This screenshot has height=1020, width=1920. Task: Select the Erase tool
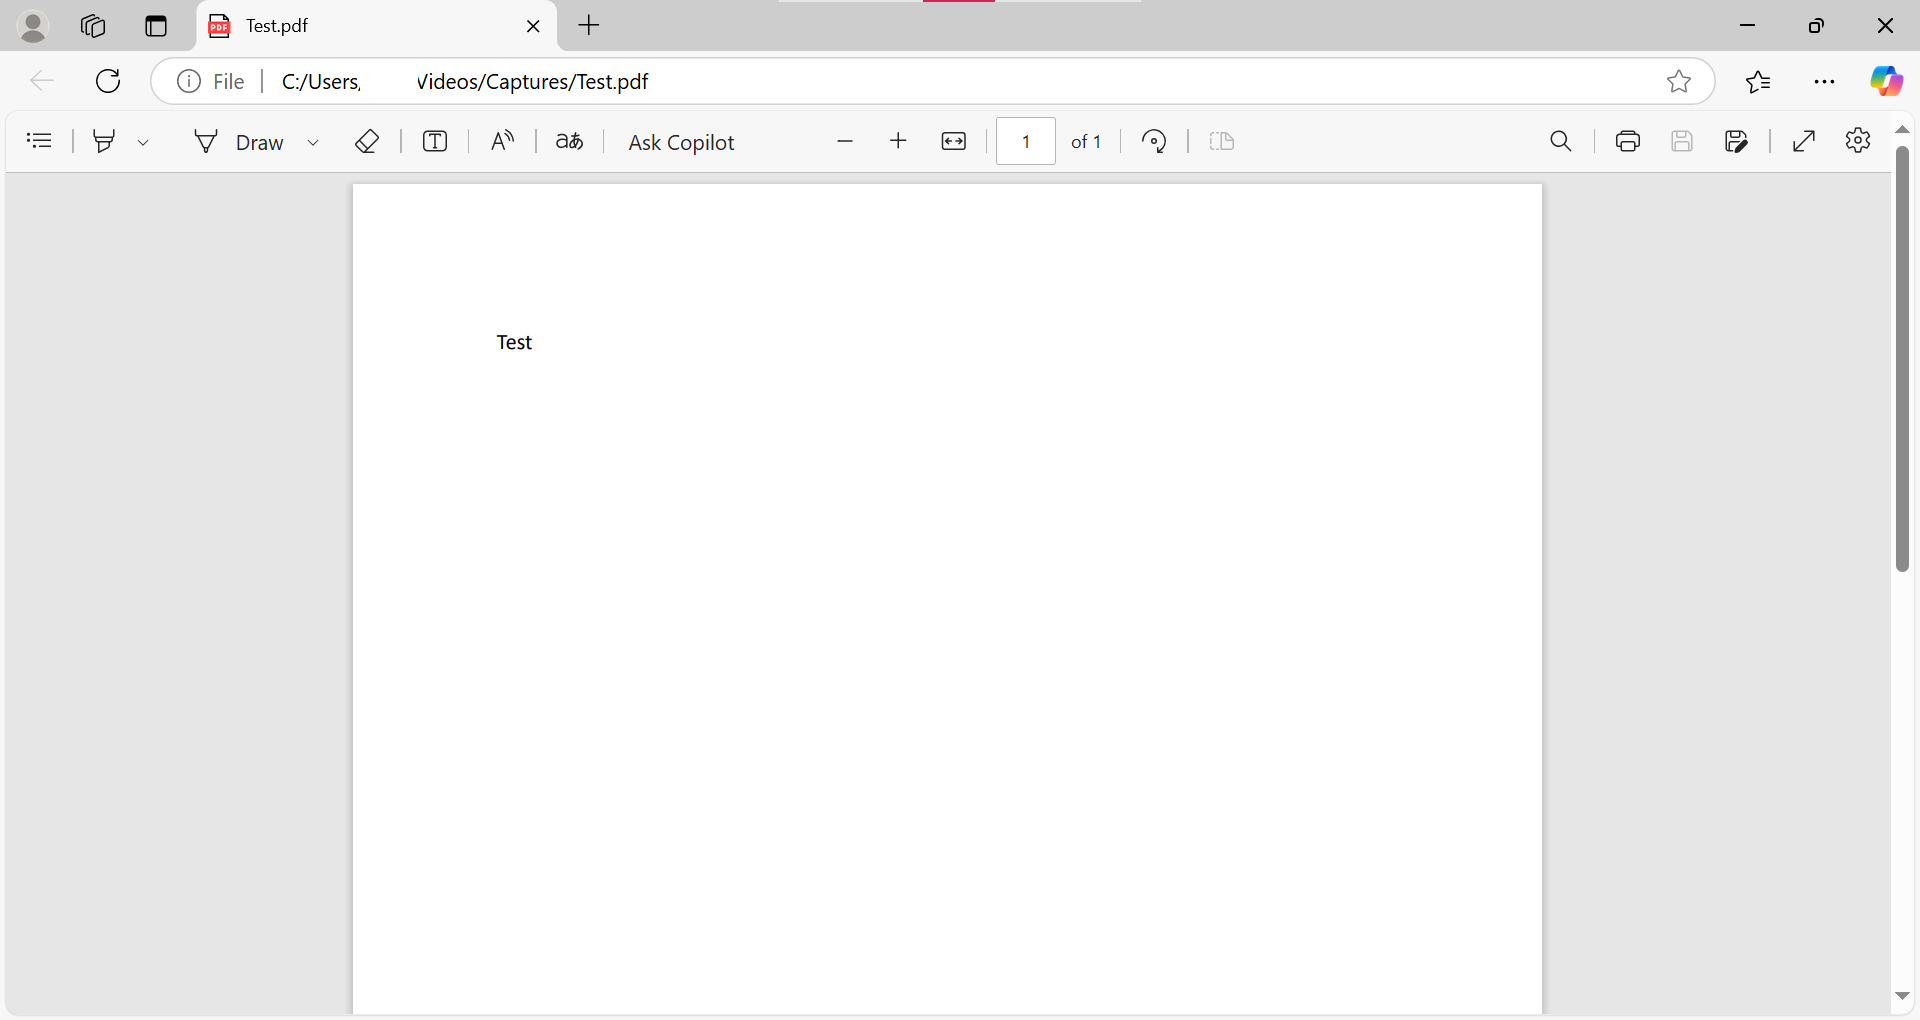pyautogui.click(x=367, y=141)
